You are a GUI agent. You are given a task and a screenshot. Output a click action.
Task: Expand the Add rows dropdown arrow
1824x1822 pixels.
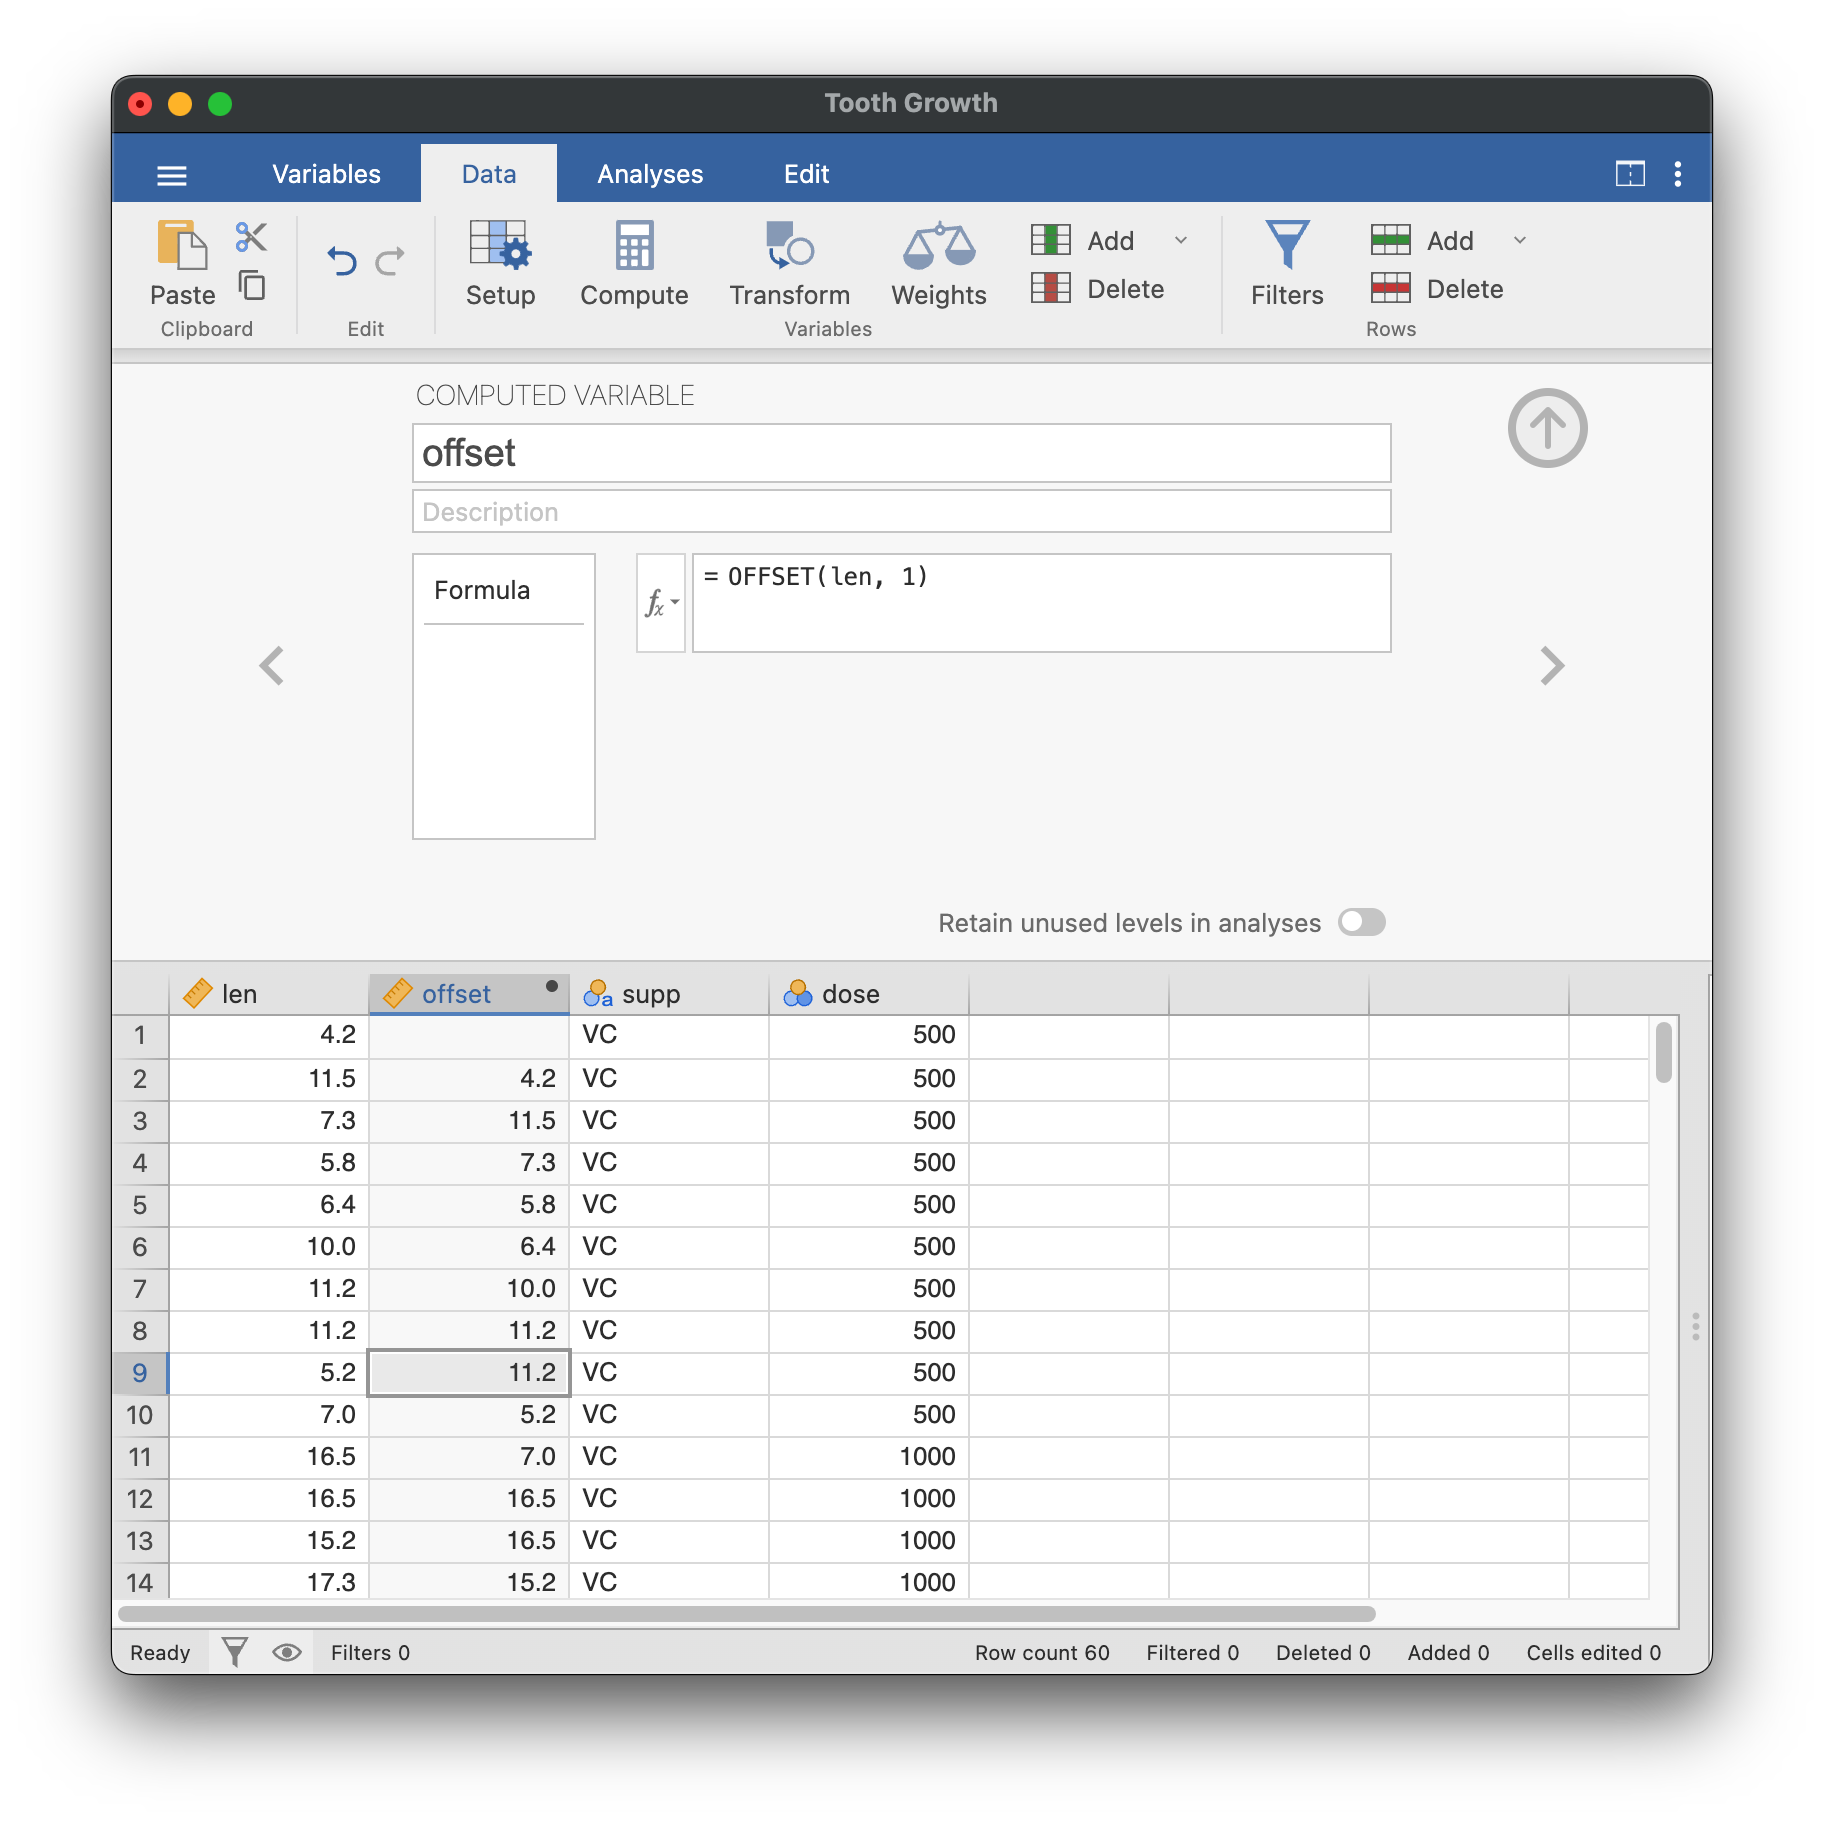coord(1520,240)
